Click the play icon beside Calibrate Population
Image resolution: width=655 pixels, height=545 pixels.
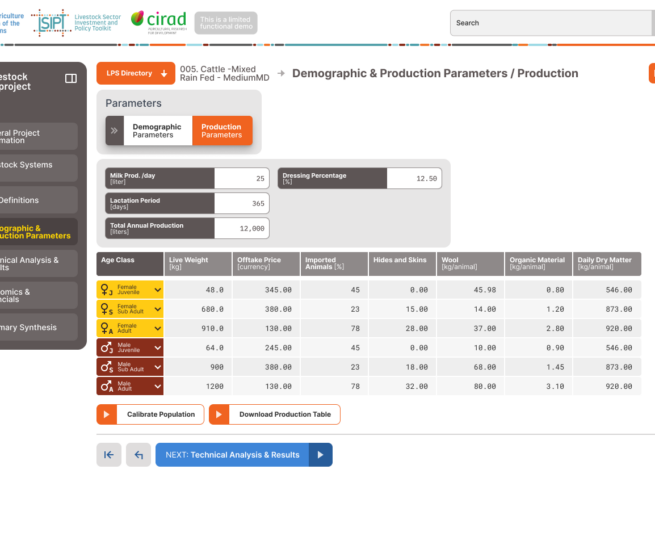[106, 414]
